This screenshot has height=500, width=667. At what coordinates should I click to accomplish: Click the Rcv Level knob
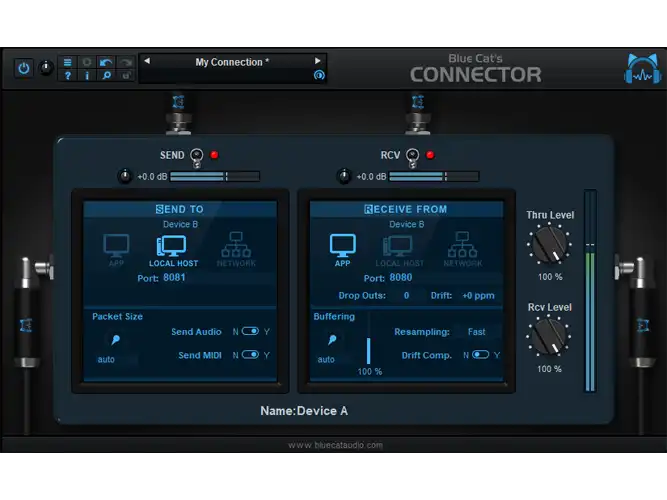point(549,336)
